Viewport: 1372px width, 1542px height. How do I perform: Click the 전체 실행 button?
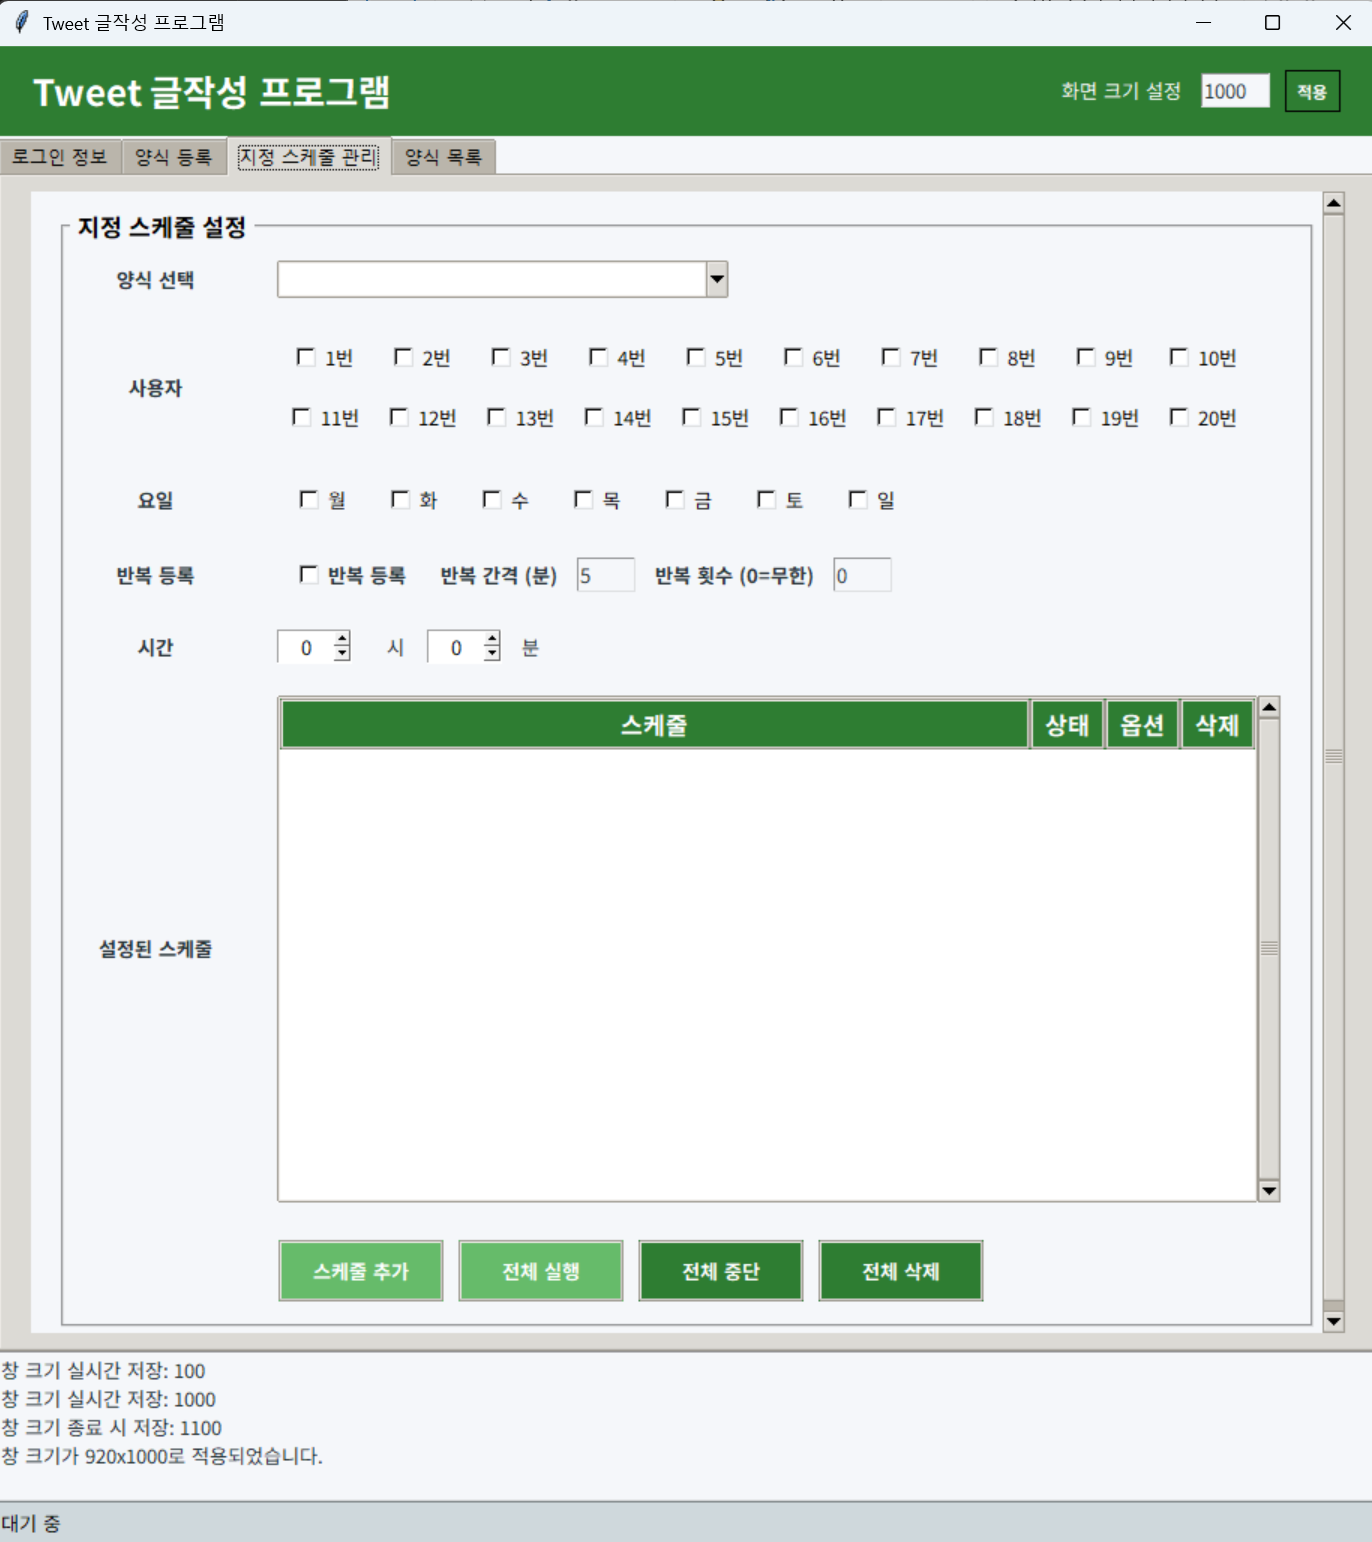[540, 1271]
